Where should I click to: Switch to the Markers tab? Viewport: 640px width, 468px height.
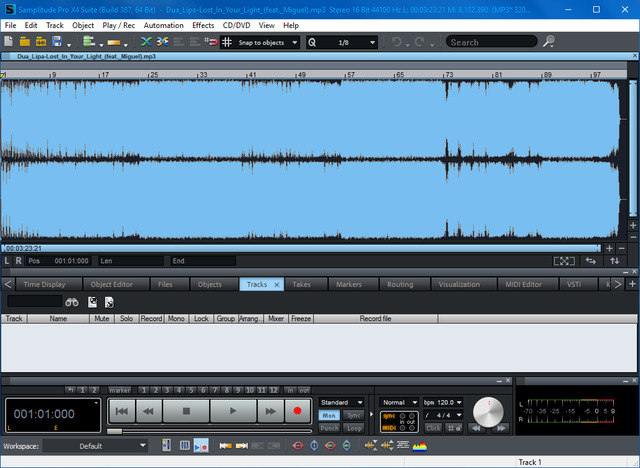pyautogui.click(x=349, y=284)
